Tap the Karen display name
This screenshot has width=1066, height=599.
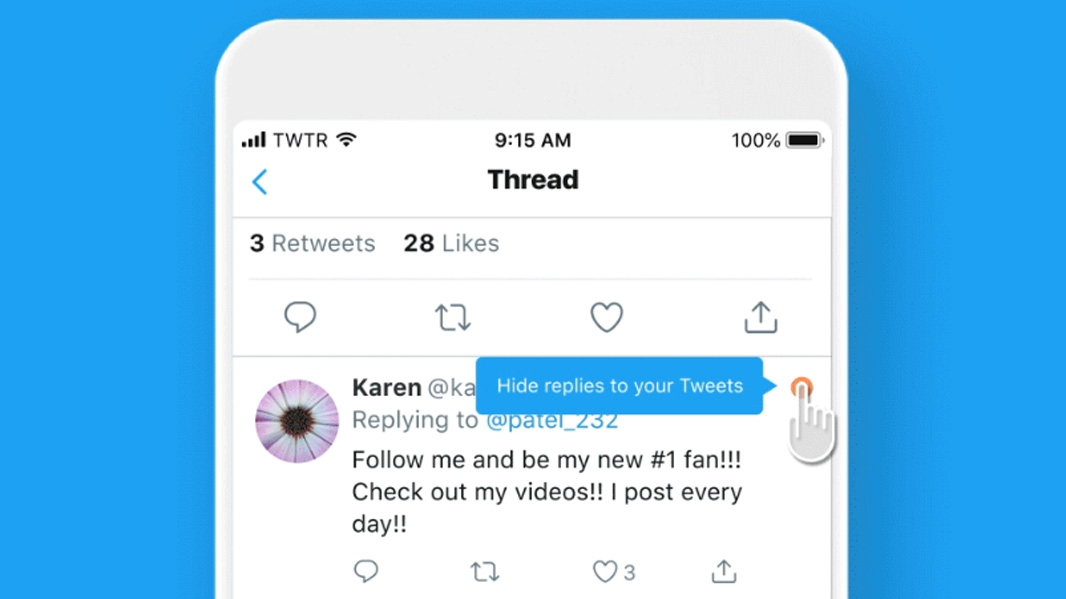pyautogui.click(x=386, y=387)
